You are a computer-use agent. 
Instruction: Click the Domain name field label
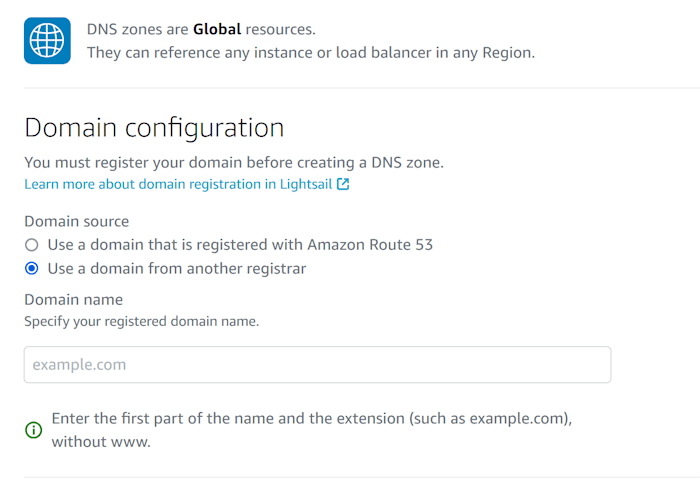coord(73,300)
